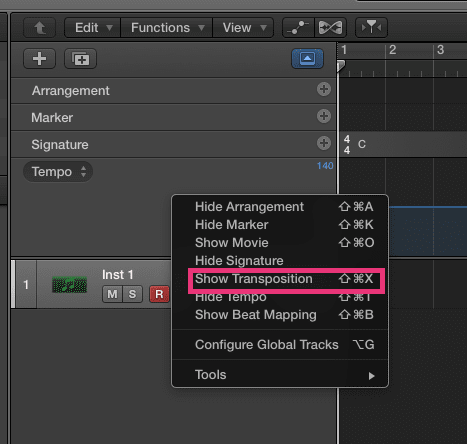
Task: Open the Edit dropdown menu
Action: (93, 28)
